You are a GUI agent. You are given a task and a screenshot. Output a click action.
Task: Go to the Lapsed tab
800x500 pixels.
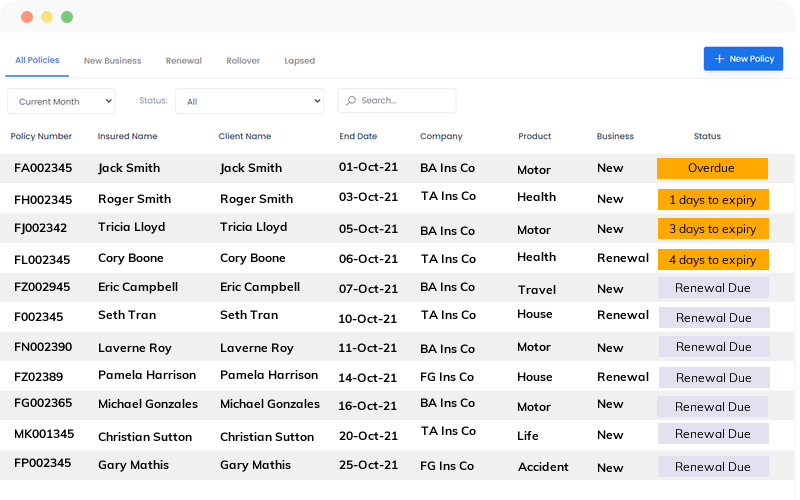pos(299,61)
